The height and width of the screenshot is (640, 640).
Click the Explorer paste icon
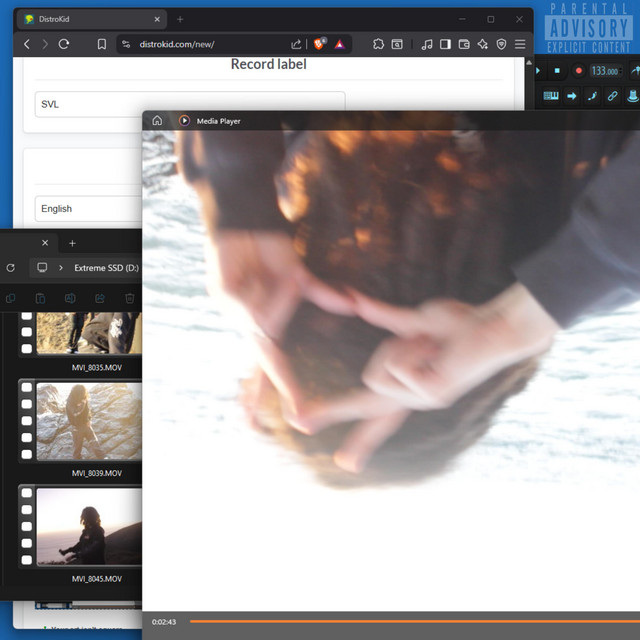coord(40,298)
